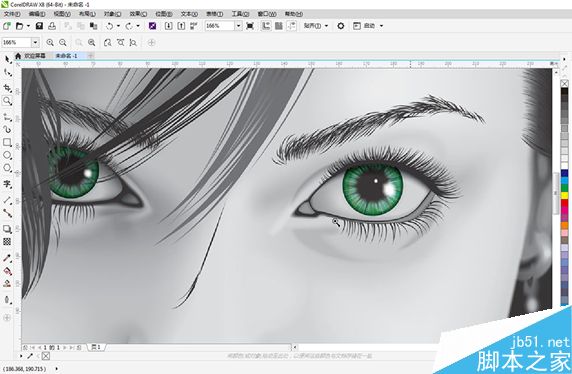Select the Transparency tool (checkered icon)
Viewport: 572px width, 374px height.
coord(7,242)
